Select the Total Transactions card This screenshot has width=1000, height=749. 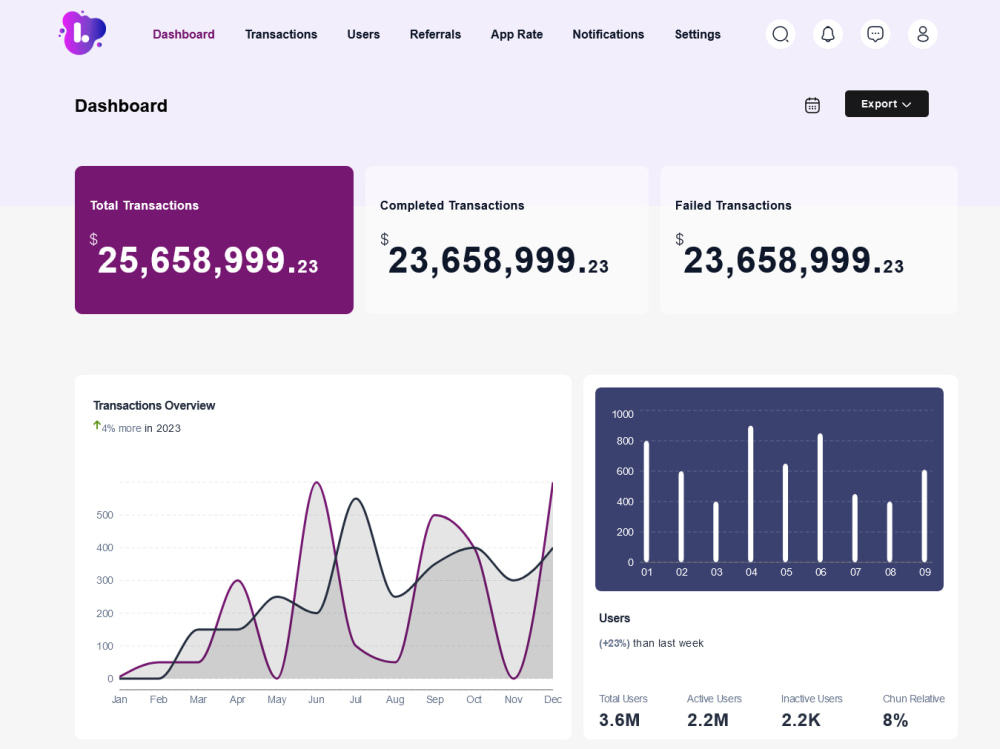click(214, 240)
